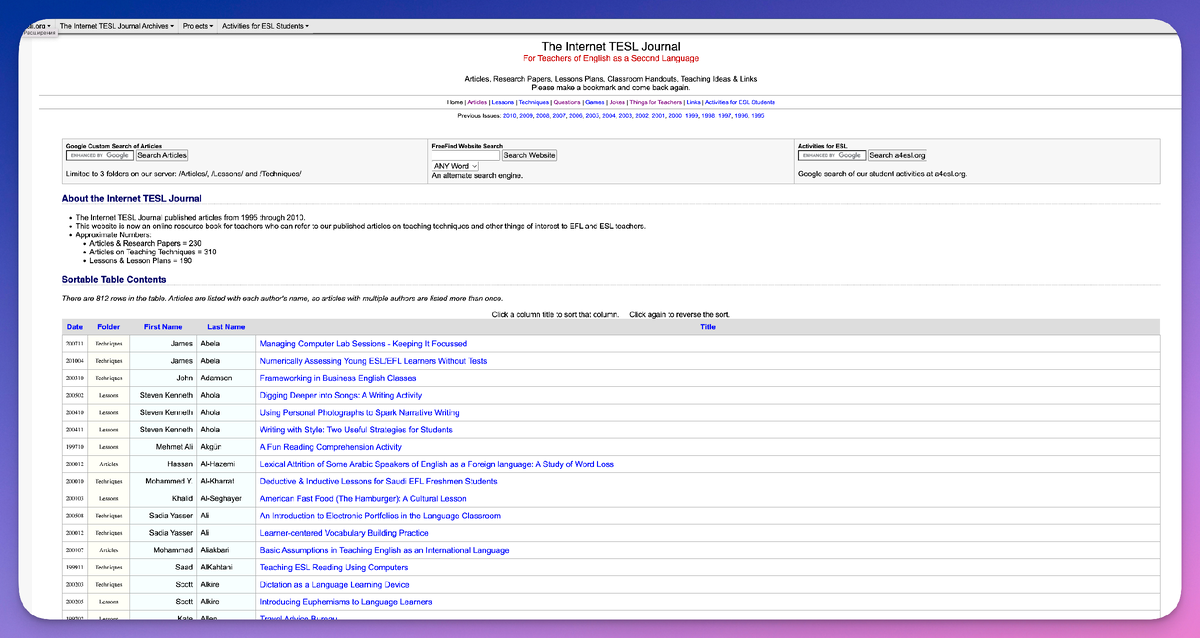The width and height of the screenshot is (1200, 638).
Task: Open the ANY Word search mode dropdown
Action: pos(455,166)
